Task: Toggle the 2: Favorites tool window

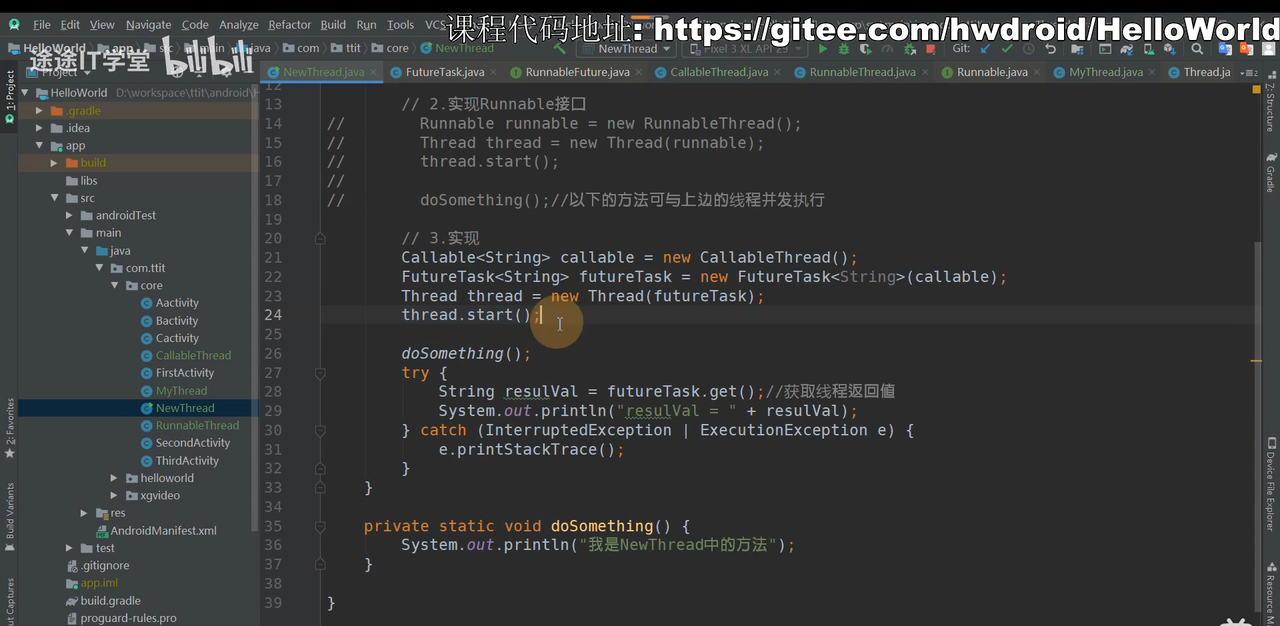Action: pos(10,428)
